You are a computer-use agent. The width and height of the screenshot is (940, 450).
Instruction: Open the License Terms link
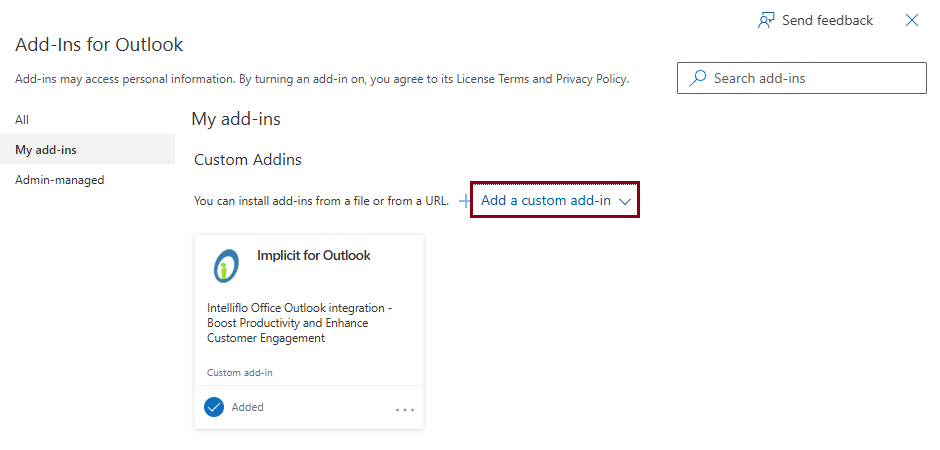point(492,79)
